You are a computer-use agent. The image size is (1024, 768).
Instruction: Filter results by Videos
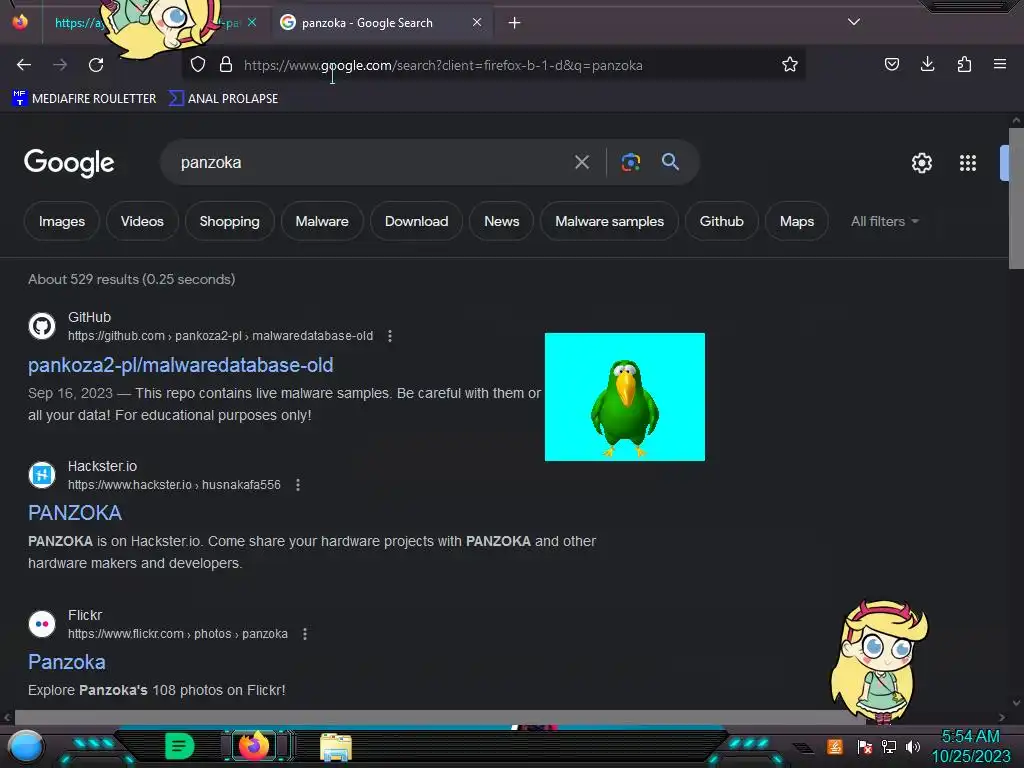click(142, 221)
